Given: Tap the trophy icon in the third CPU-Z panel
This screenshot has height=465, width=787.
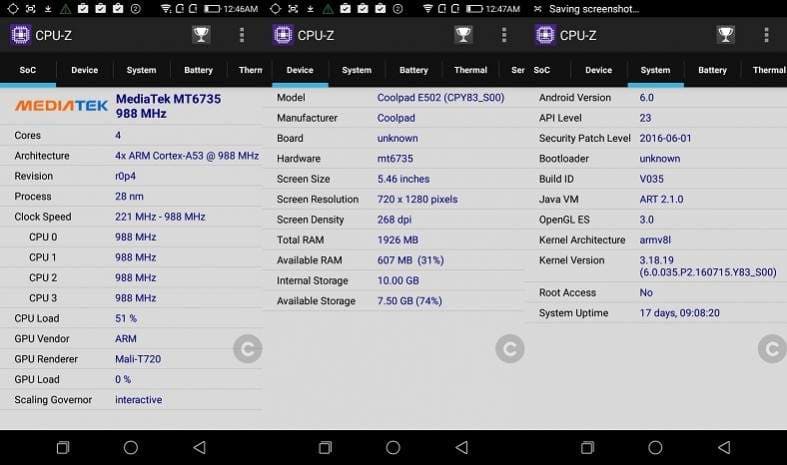Looking at the screenshot, I should (725, 35).
